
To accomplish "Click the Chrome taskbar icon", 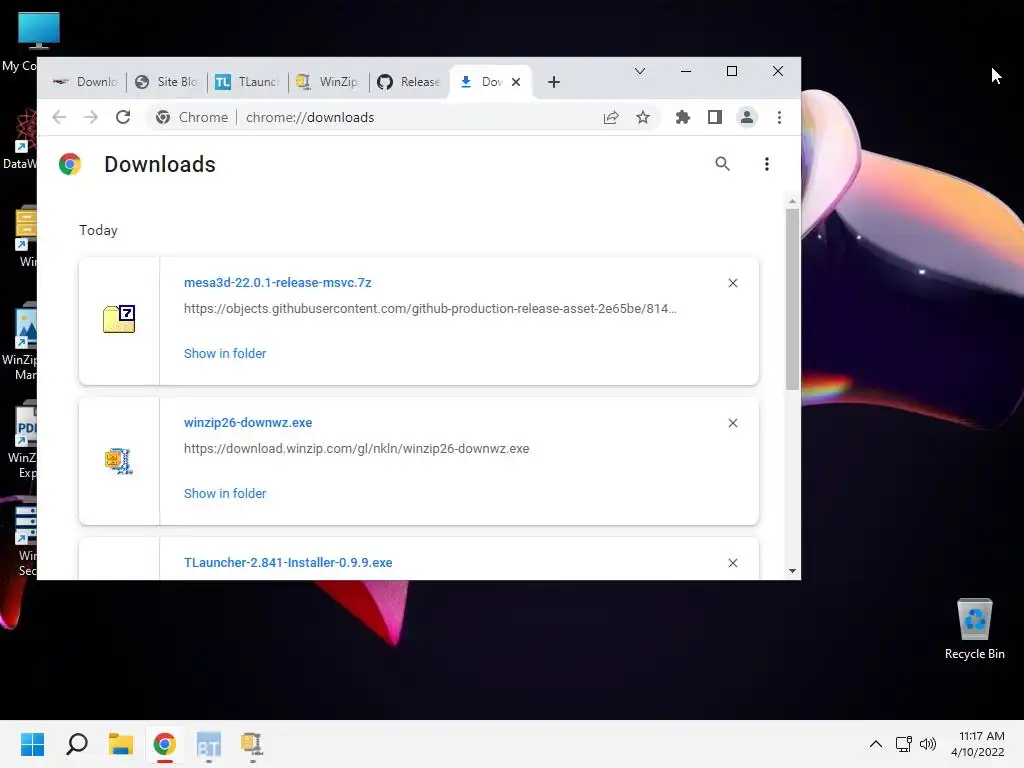I will tap(165, 744).
